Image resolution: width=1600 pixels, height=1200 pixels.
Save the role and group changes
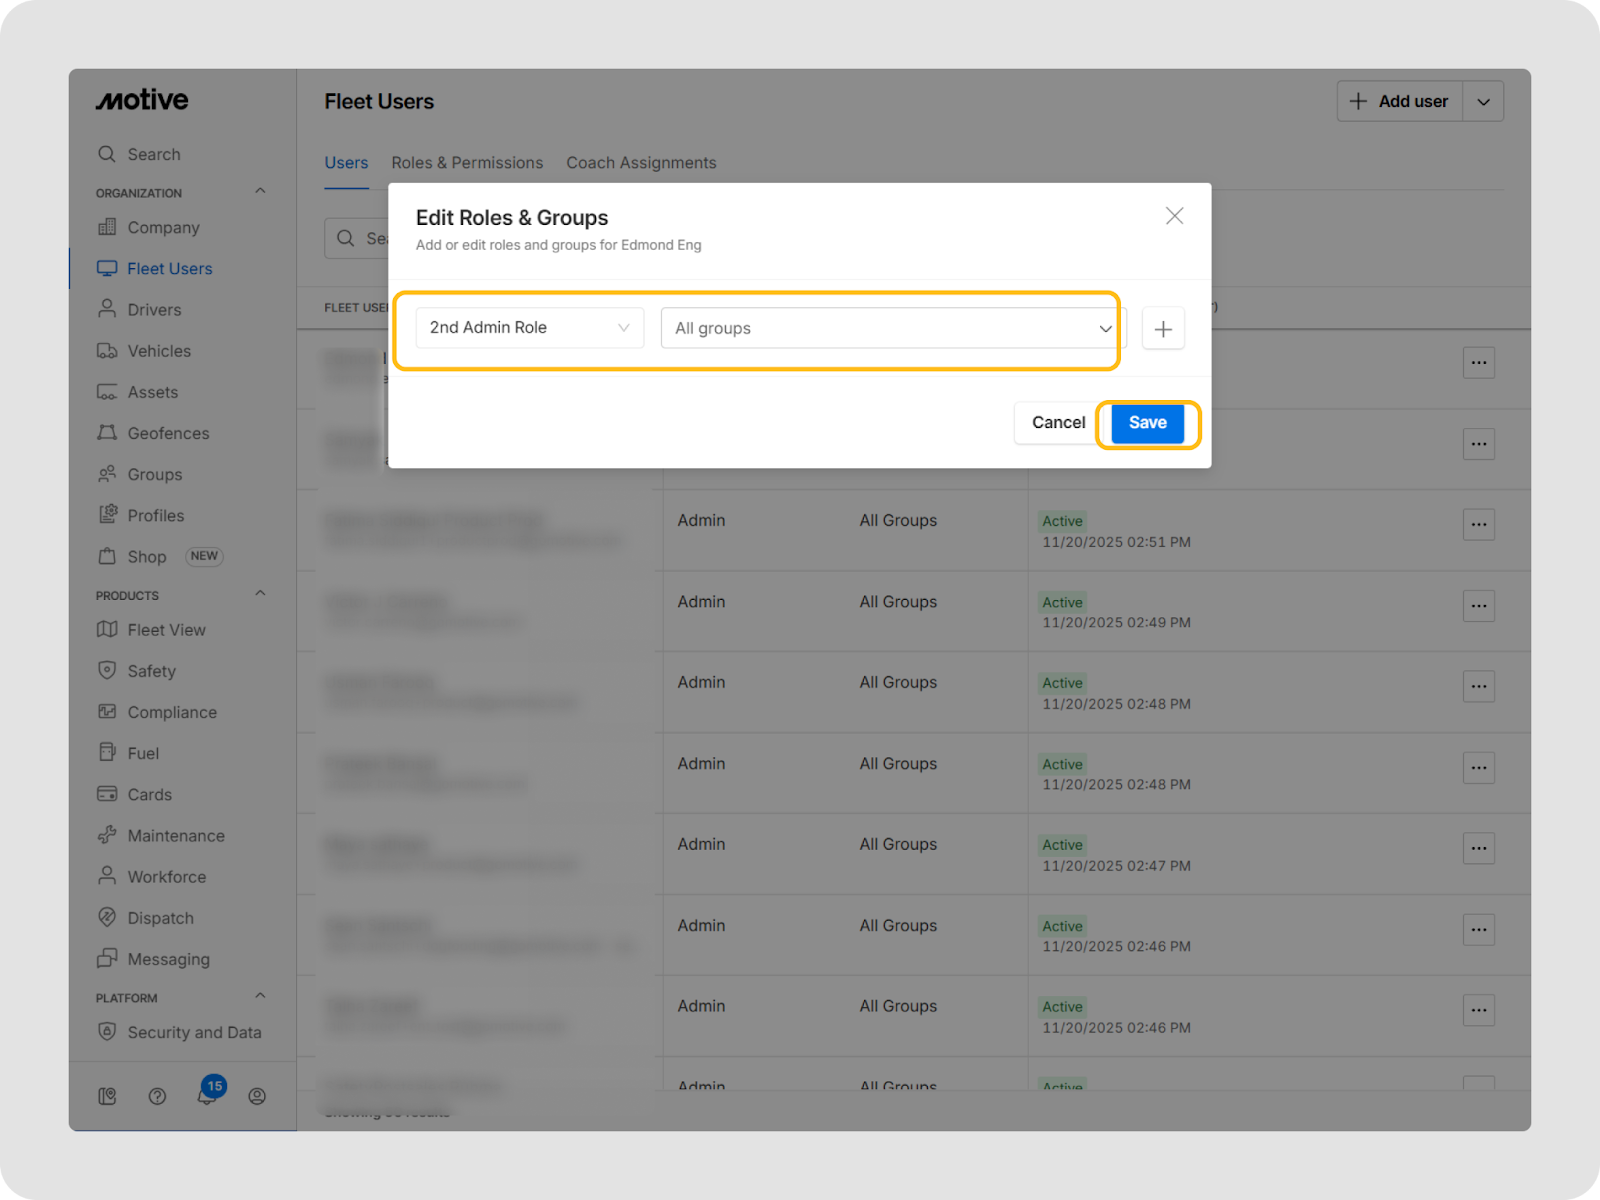pos(1147,423)
